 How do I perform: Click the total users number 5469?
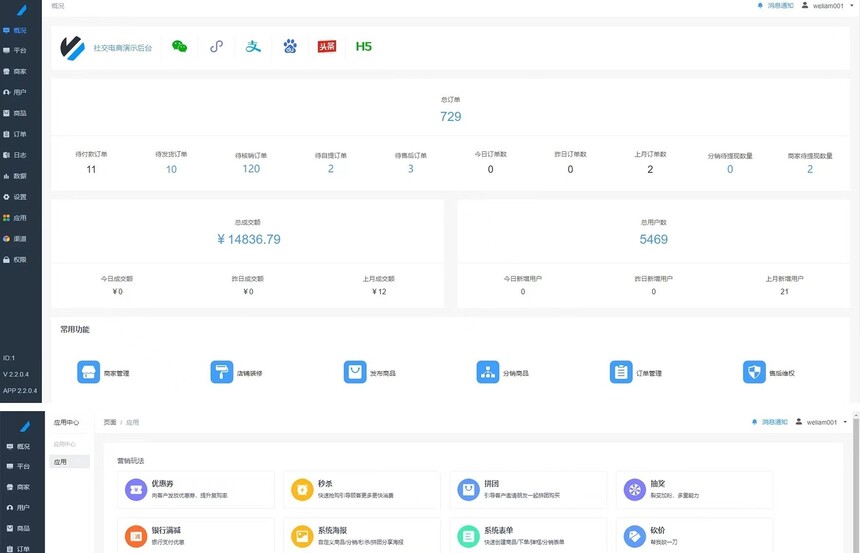tap(653, 239)
